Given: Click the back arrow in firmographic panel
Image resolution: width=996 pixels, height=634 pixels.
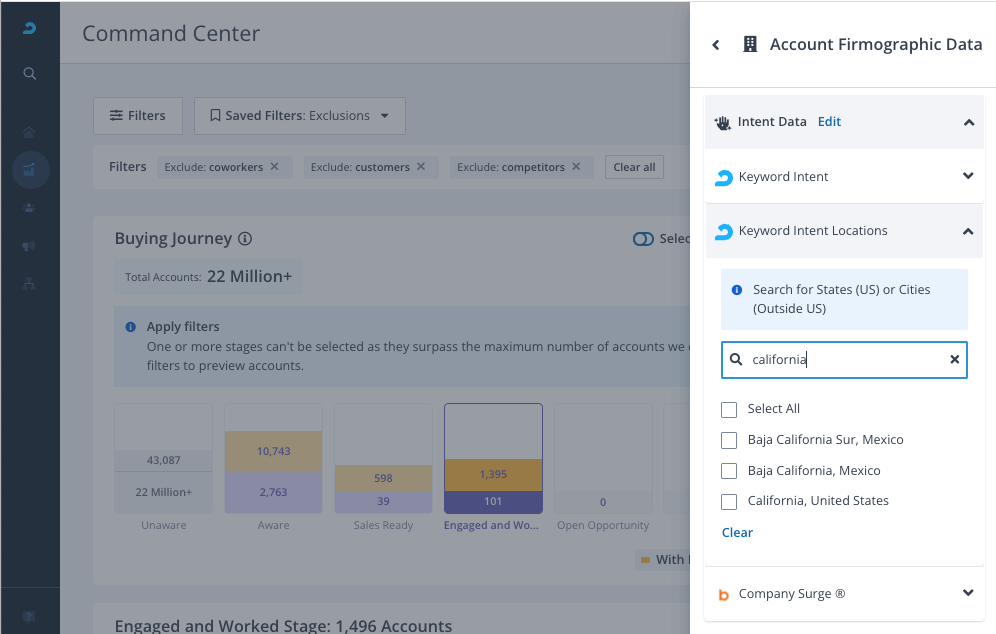Looking at the screenshot, I should point(716,45).
